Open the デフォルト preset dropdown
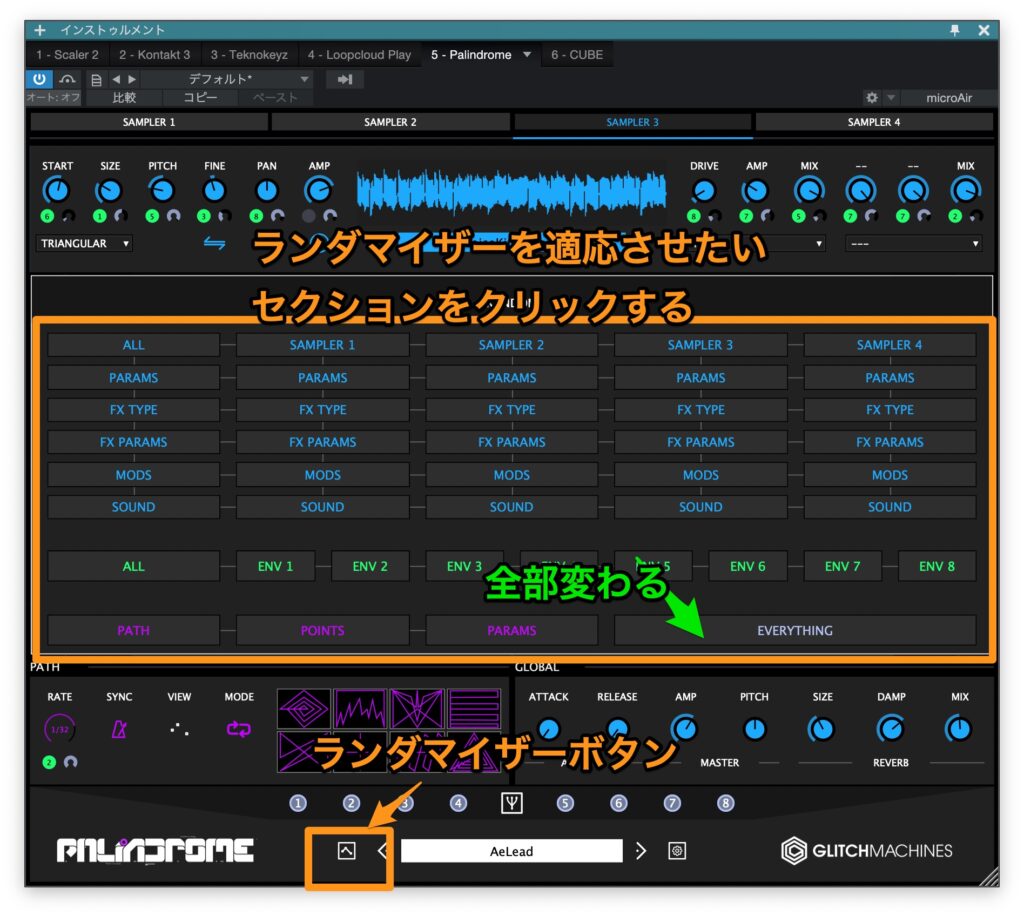 point(250,79)
